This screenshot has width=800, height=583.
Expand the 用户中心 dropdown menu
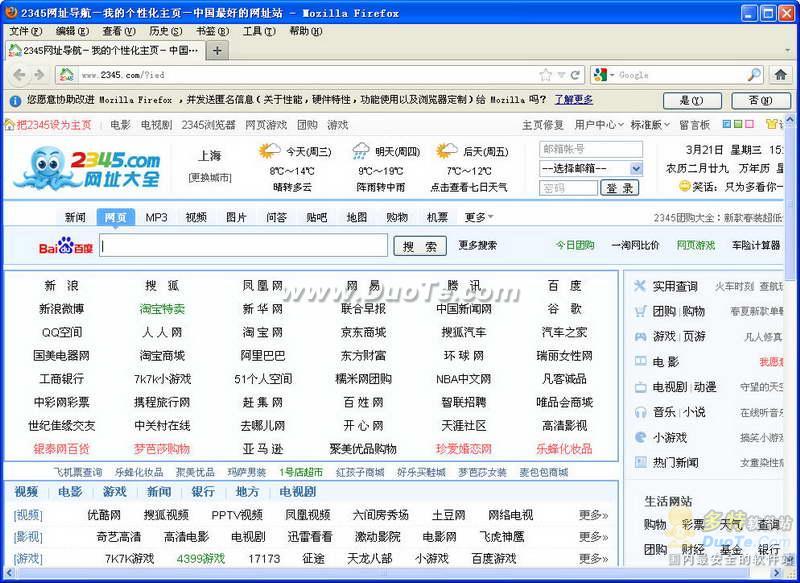599,125
